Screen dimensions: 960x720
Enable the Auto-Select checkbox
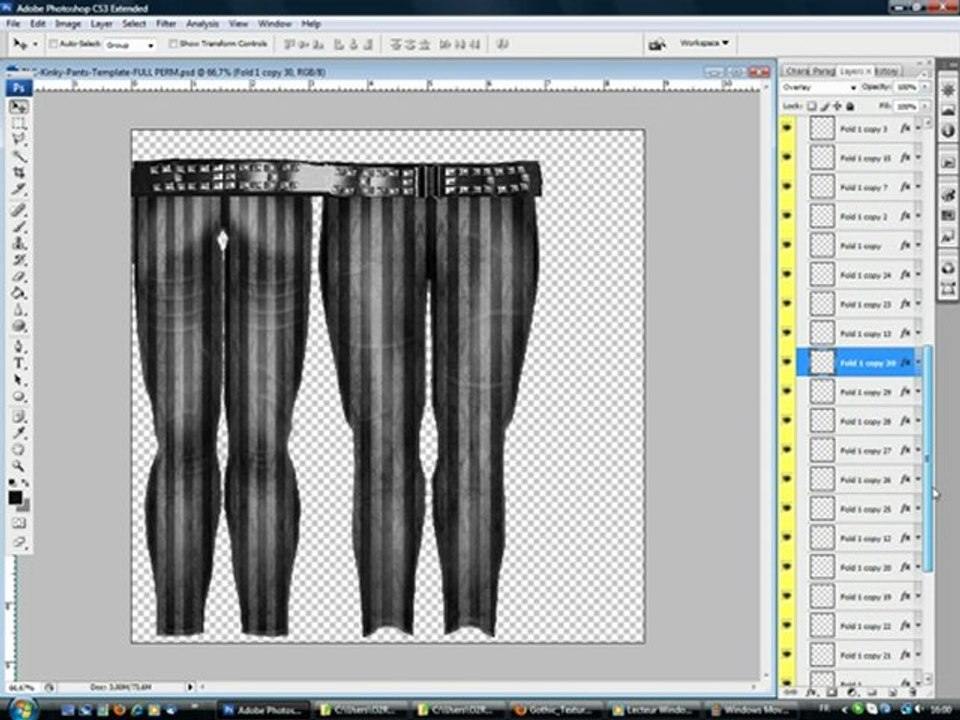pyautogui.click(x=53, y=44)
